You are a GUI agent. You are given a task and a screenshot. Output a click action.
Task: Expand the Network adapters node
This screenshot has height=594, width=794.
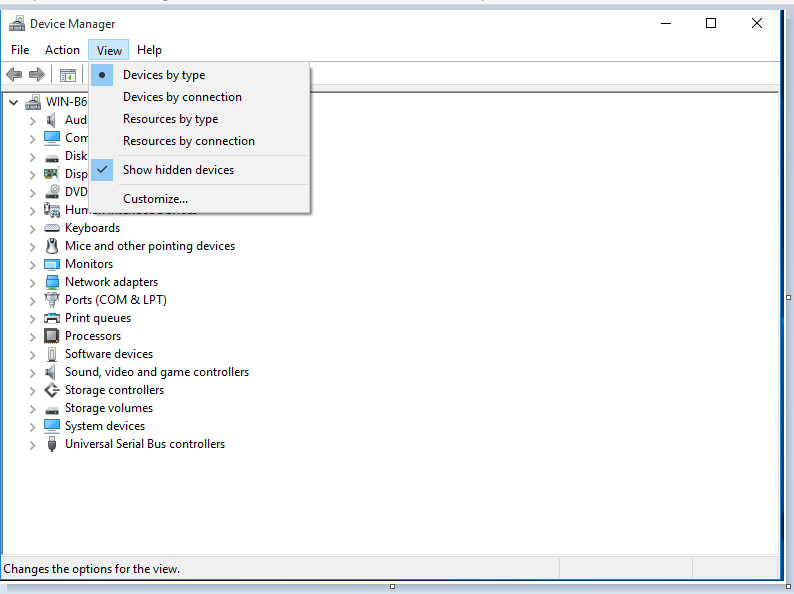pyautogui.click(x=32, y=283)
